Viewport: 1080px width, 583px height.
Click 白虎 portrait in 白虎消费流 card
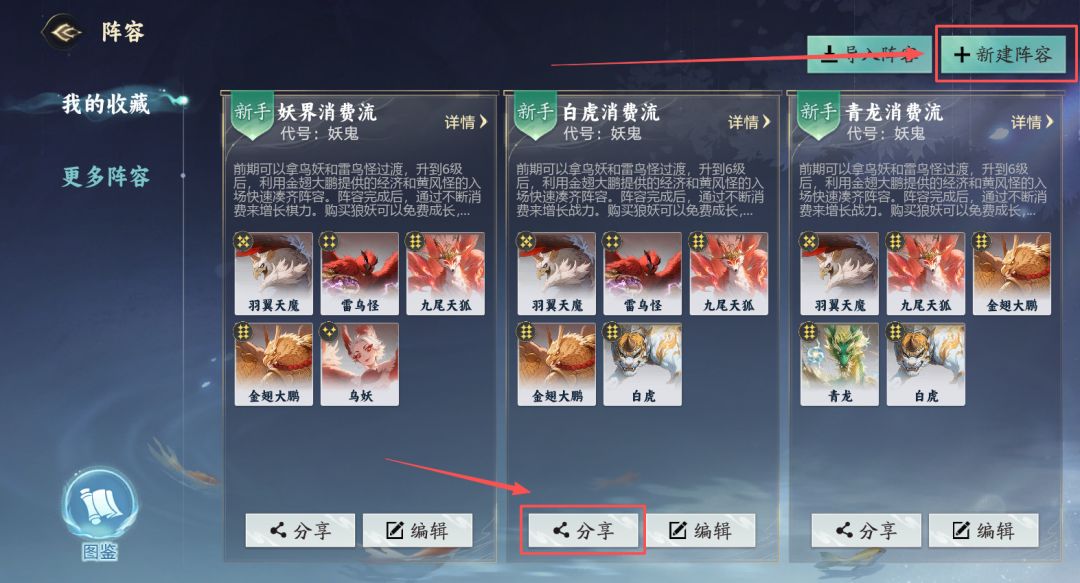pos(643,364)
